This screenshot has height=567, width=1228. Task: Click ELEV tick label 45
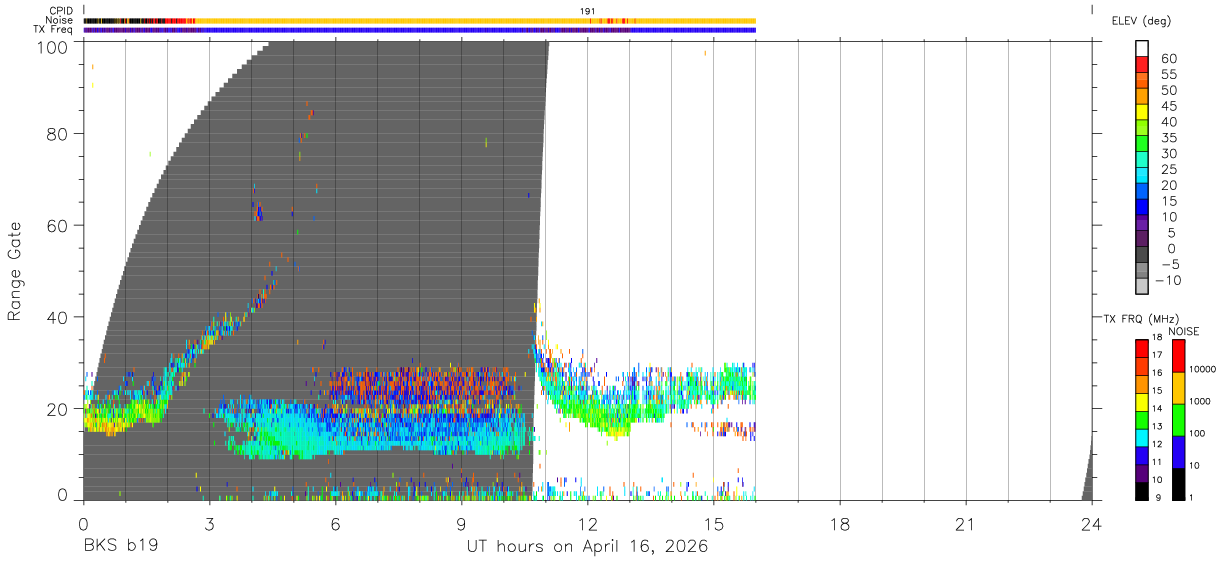click(1168, 106)
